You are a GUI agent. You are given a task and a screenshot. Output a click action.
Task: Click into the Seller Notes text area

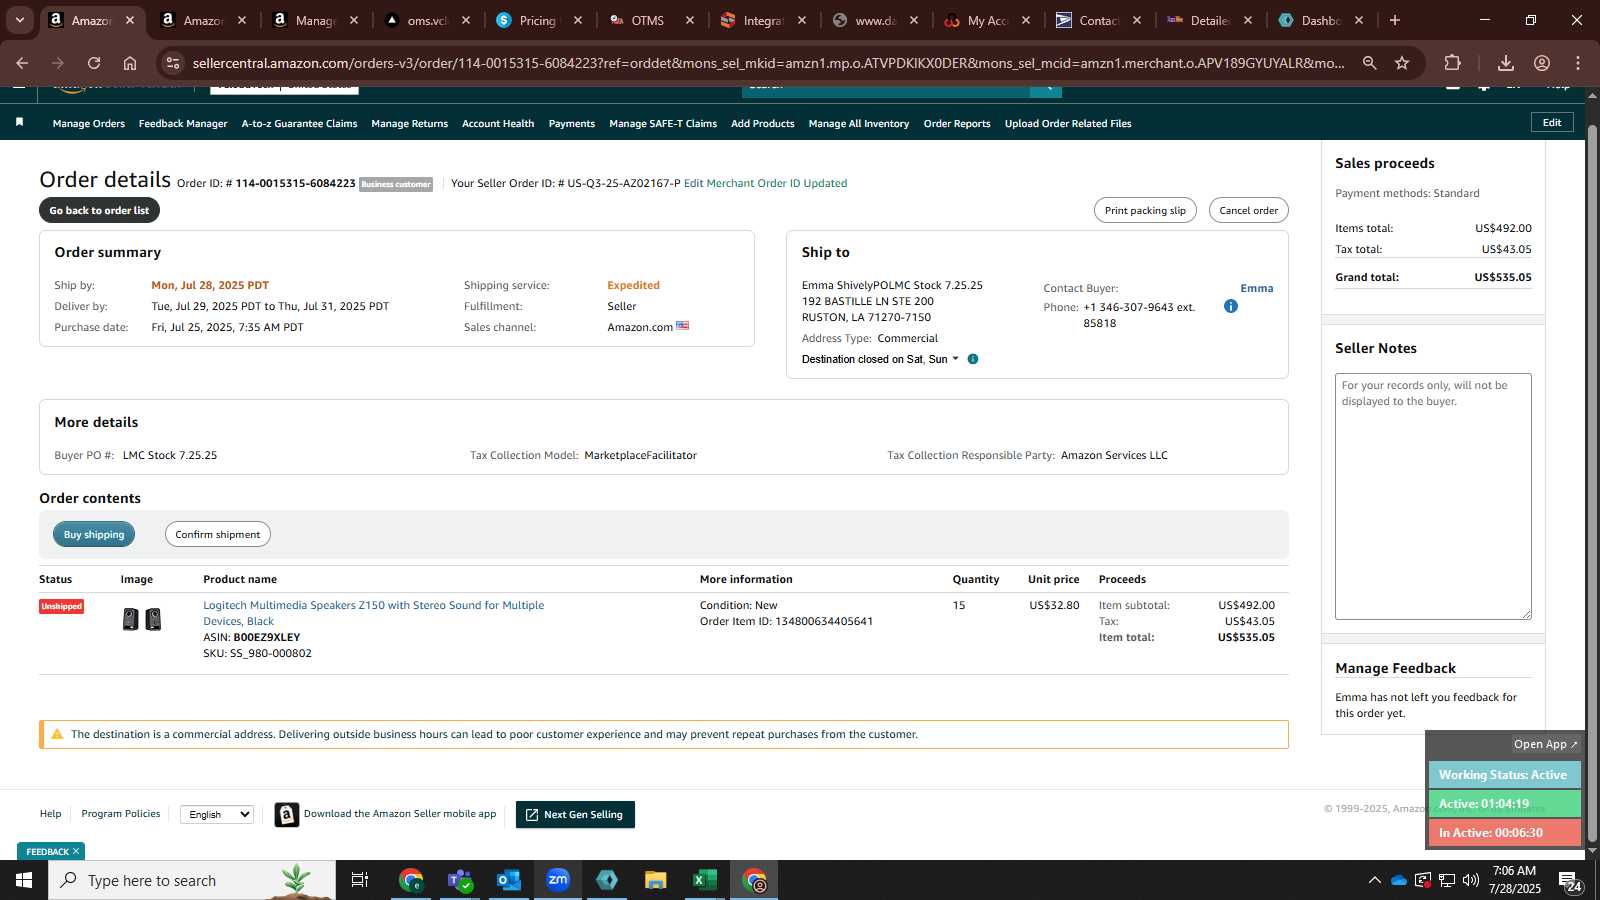point(1433,496)
